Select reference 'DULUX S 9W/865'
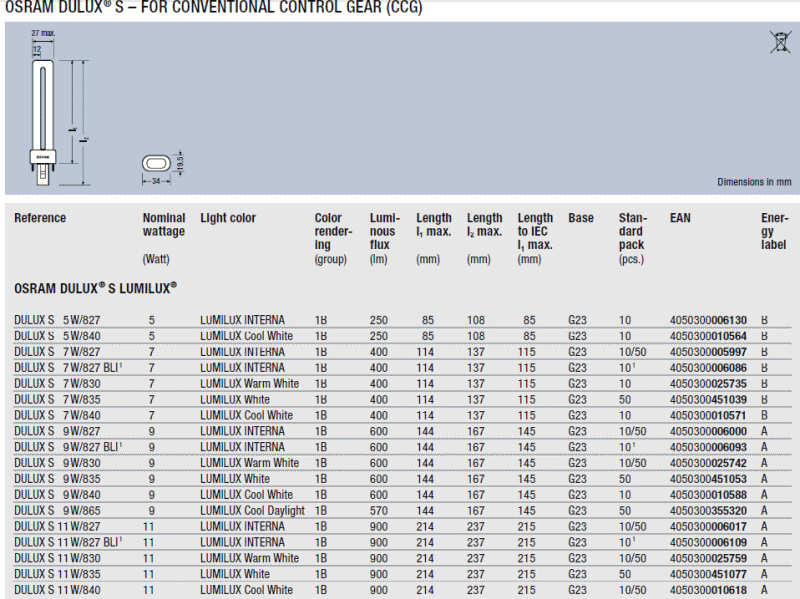 (57, 510)
